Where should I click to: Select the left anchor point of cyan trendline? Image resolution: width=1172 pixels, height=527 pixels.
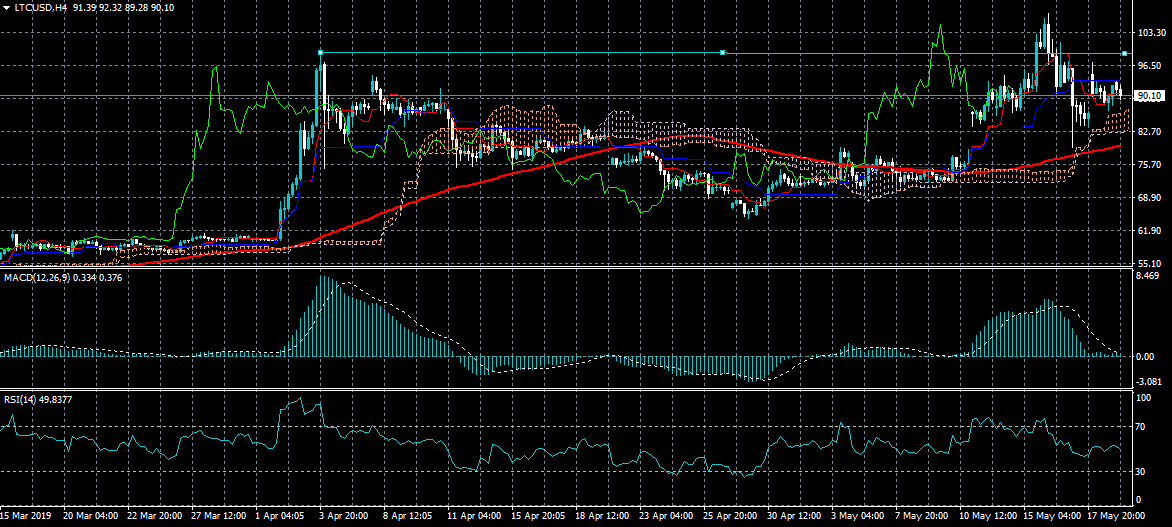pos(320,52)
